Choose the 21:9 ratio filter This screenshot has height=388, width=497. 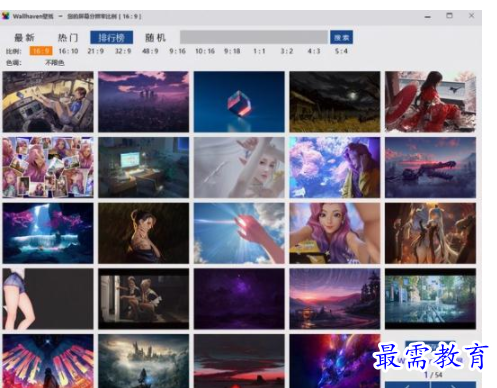(96, 51)
